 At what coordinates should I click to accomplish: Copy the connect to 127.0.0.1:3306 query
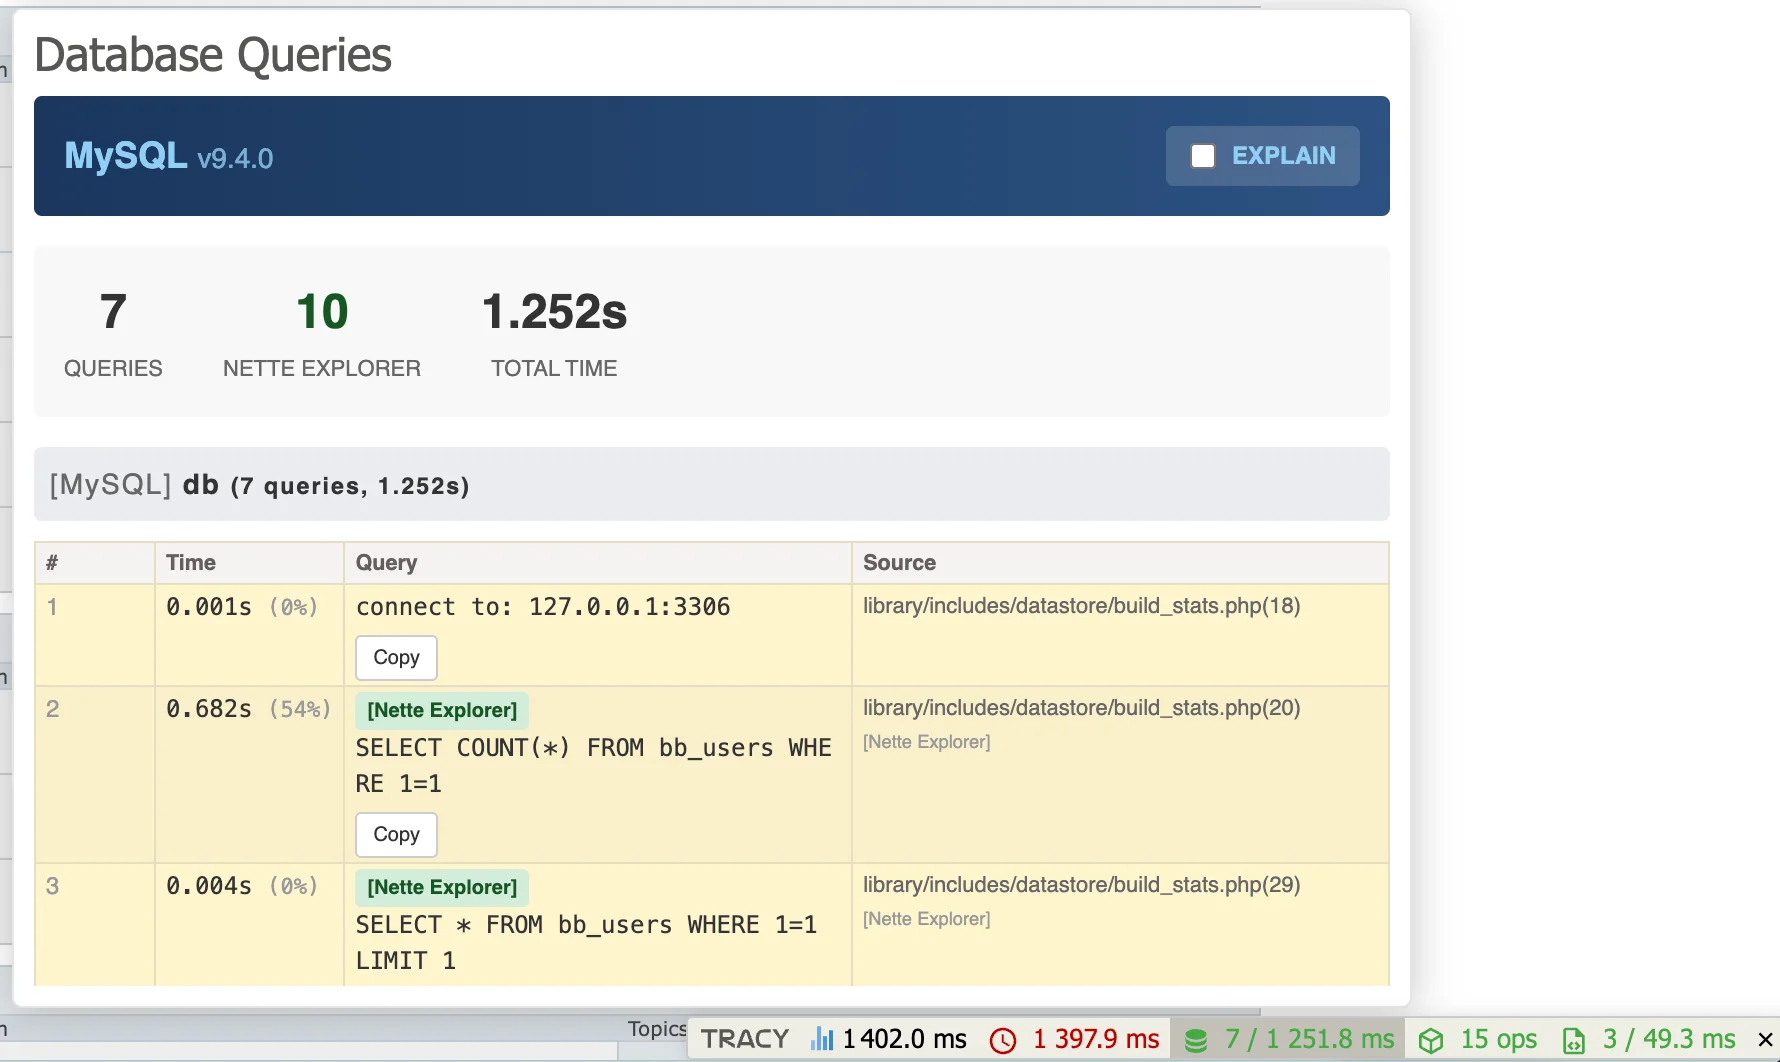tap(396, 658)
